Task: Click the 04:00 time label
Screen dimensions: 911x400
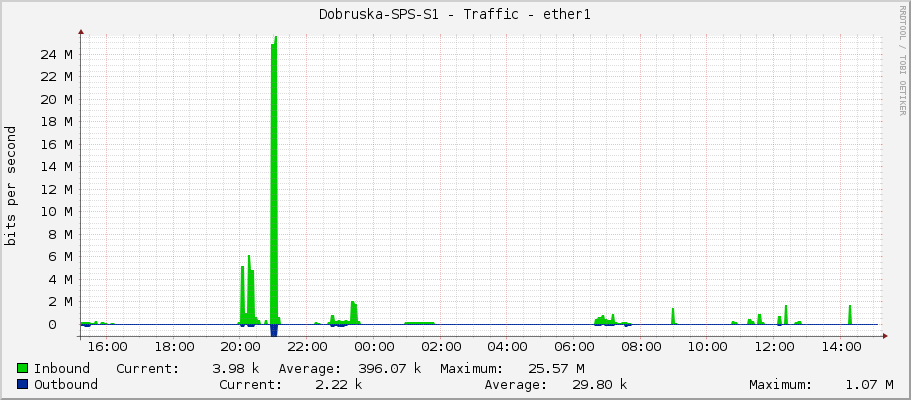Action: tap(509, 347)
